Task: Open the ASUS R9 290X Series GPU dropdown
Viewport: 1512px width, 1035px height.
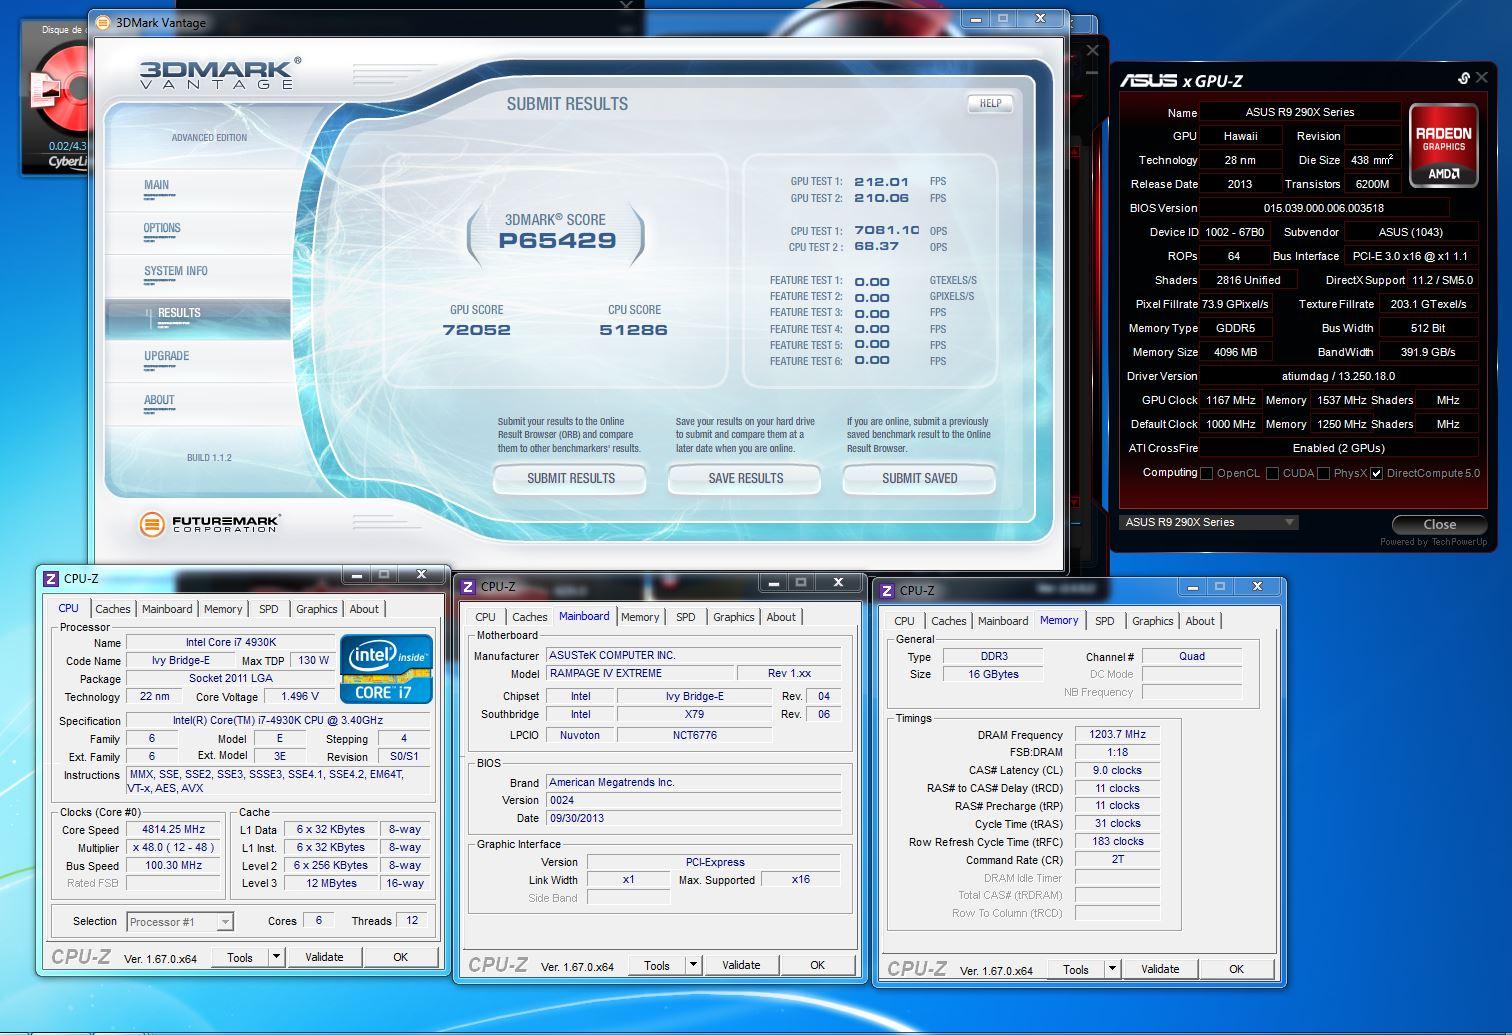Action: pyautogui.click(x=1209, y=522)
